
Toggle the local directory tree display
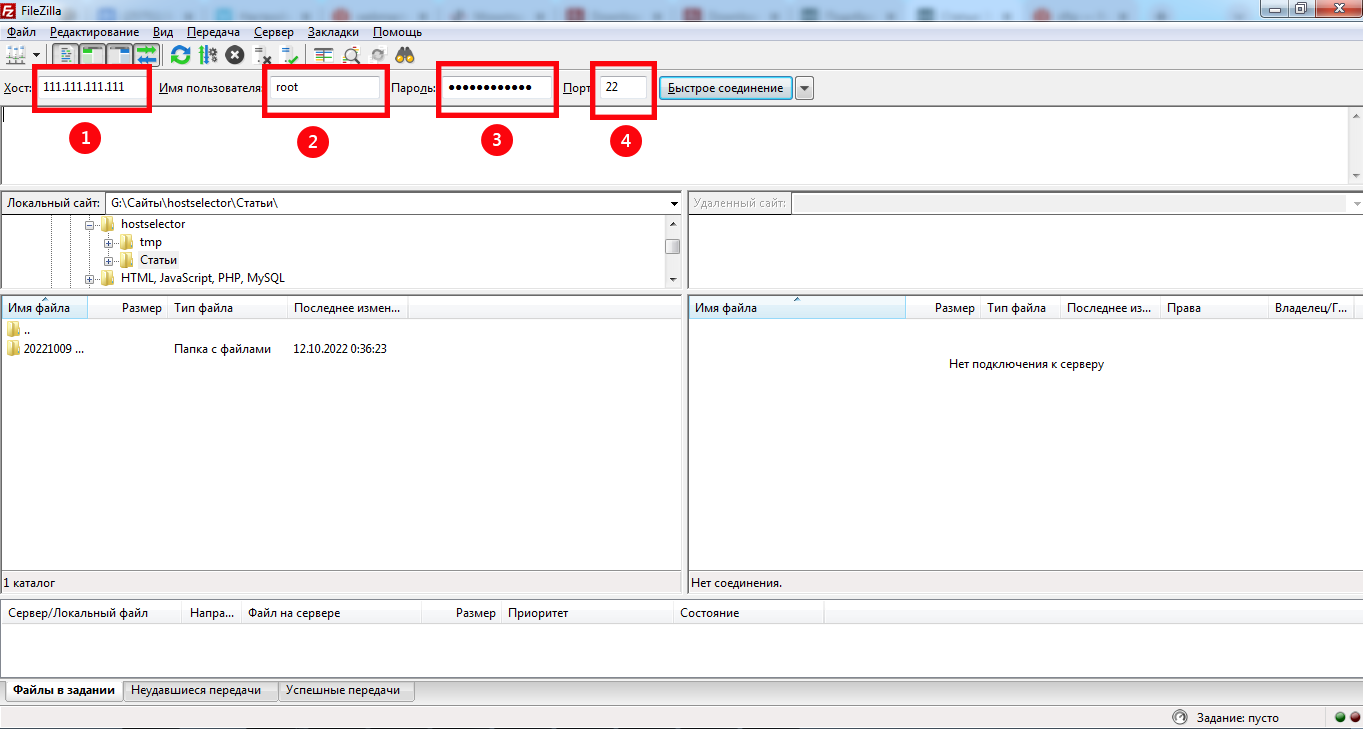[x=93, y=55]
